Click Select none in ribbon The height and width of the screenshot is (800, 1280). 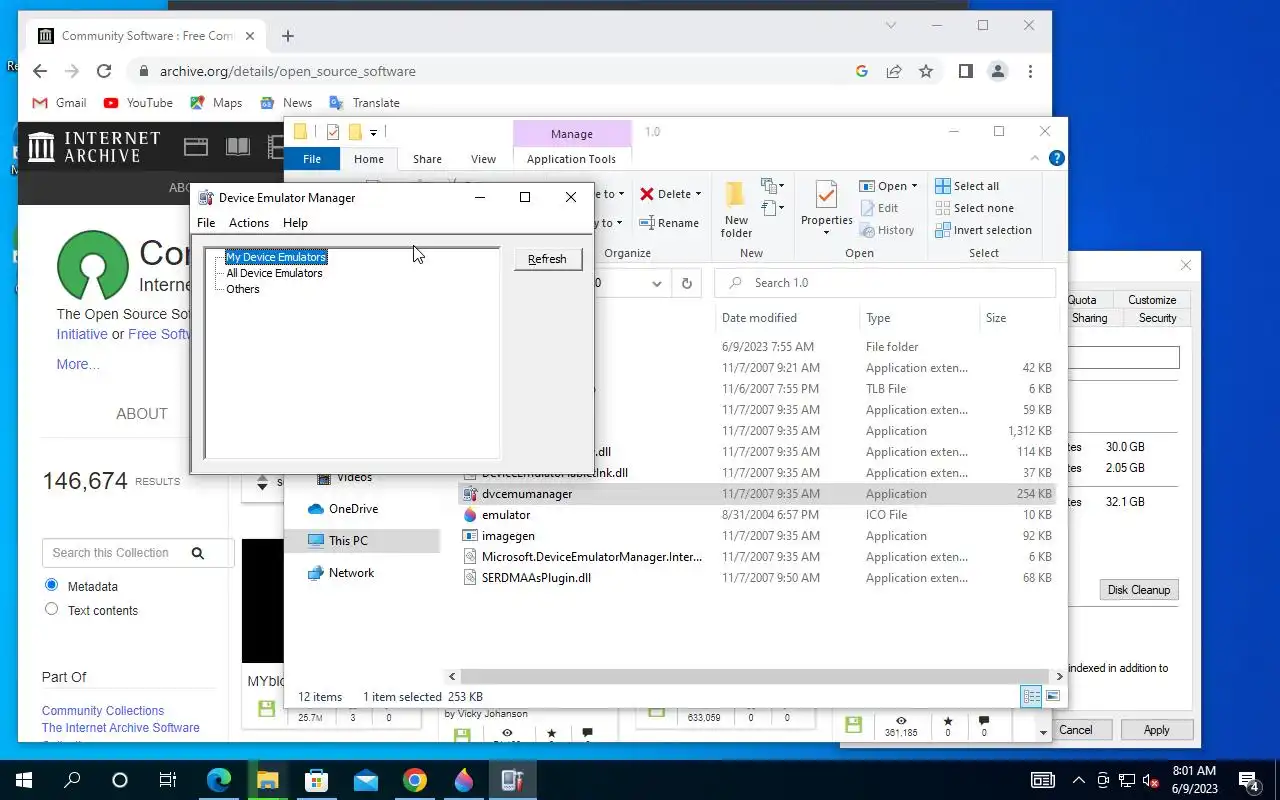click(974, 208)
